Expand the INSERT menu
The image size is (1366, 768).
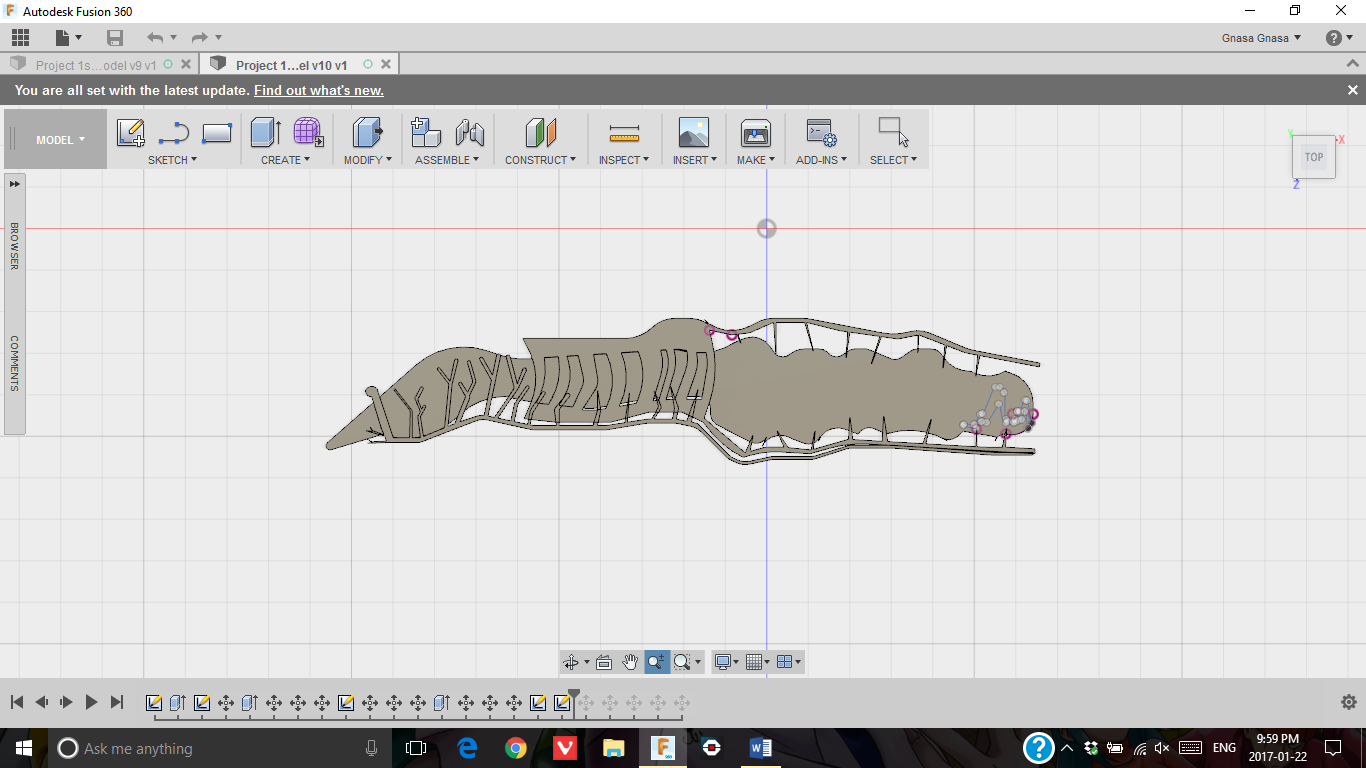694,160
